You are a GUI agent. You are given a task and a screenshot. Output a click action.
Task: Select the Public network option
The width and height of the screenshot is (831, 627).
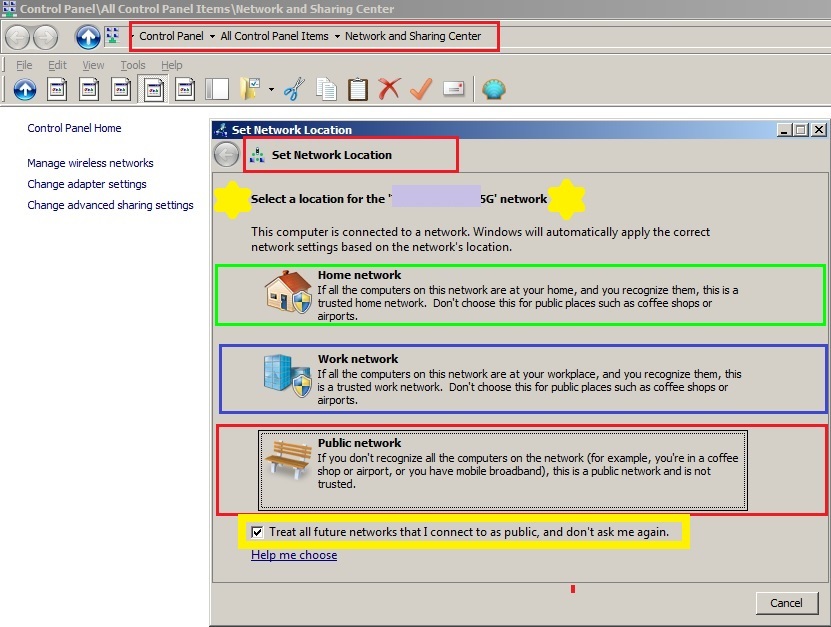[x=503, y=470]
